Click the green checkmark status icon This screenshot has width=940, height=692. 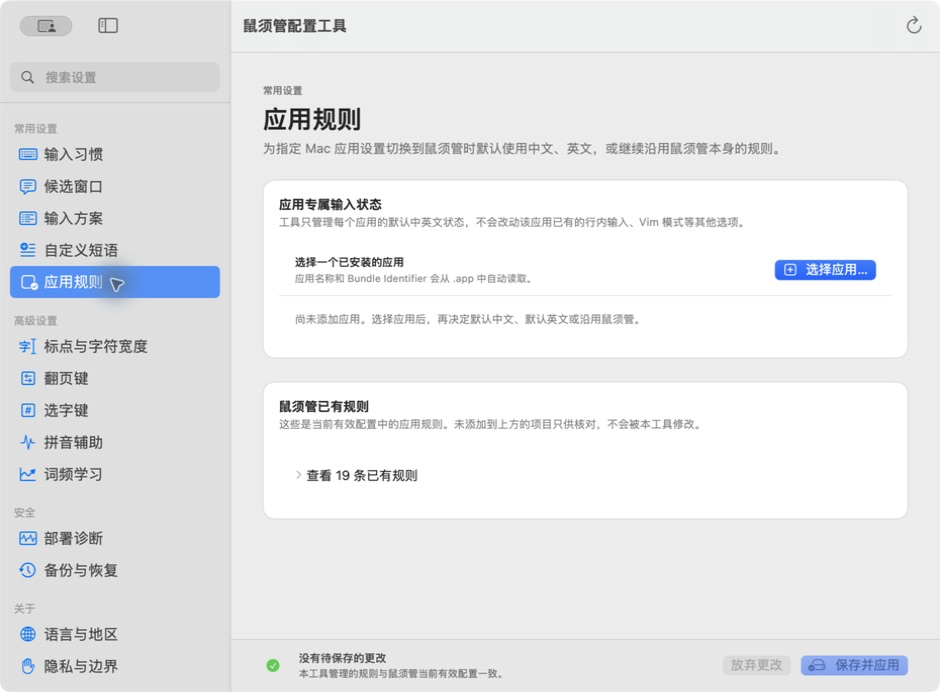coord(273,665)
